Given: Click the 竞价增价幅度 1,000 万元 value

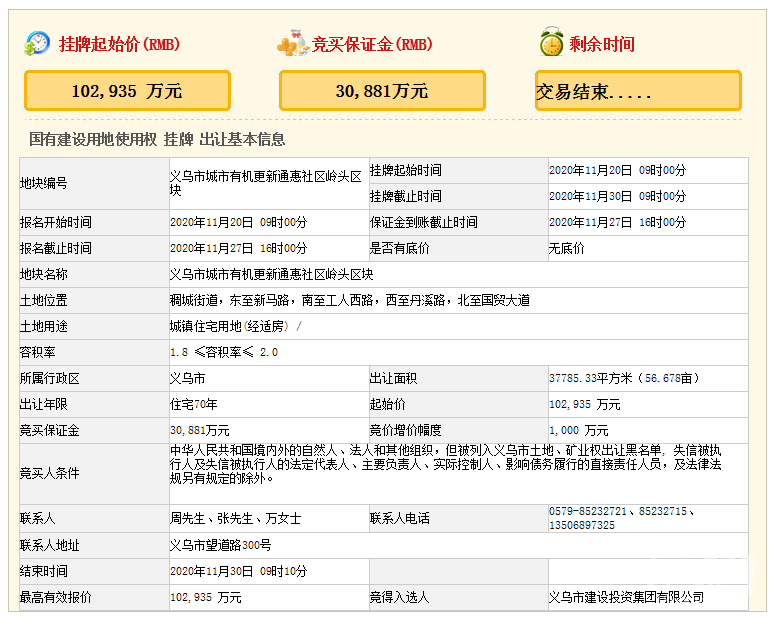Looking at the screenshot, I should point(578,430).
